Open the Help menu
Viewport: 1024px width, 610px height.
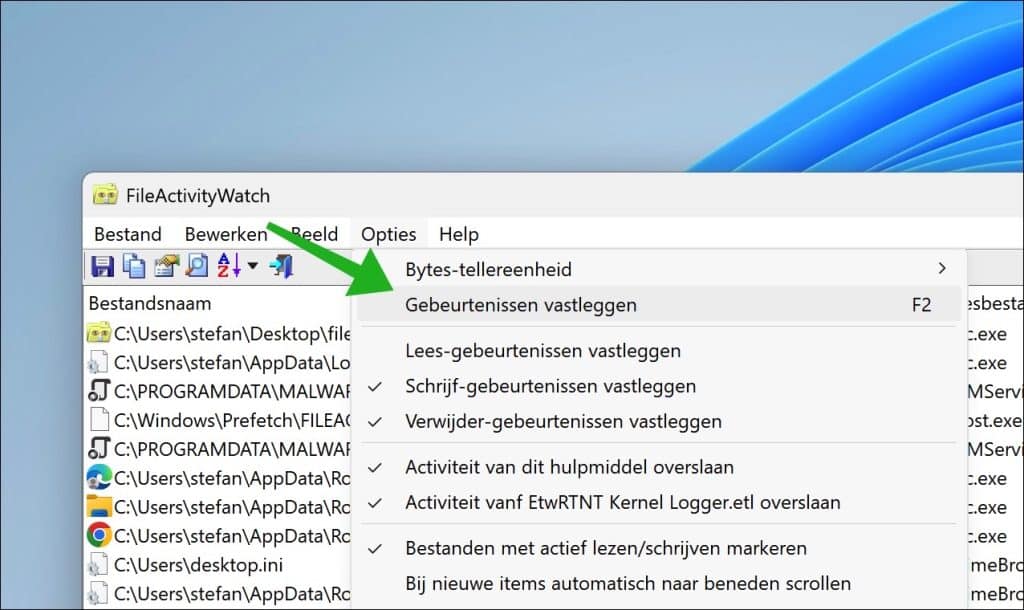click(459, 234)
